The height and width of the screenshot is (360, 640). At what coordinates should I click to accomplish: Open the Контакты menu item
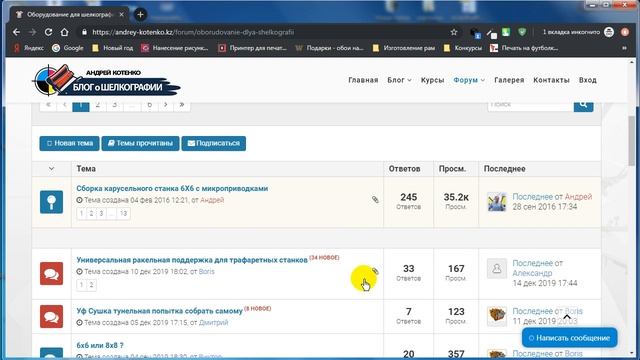coord(551,80)
